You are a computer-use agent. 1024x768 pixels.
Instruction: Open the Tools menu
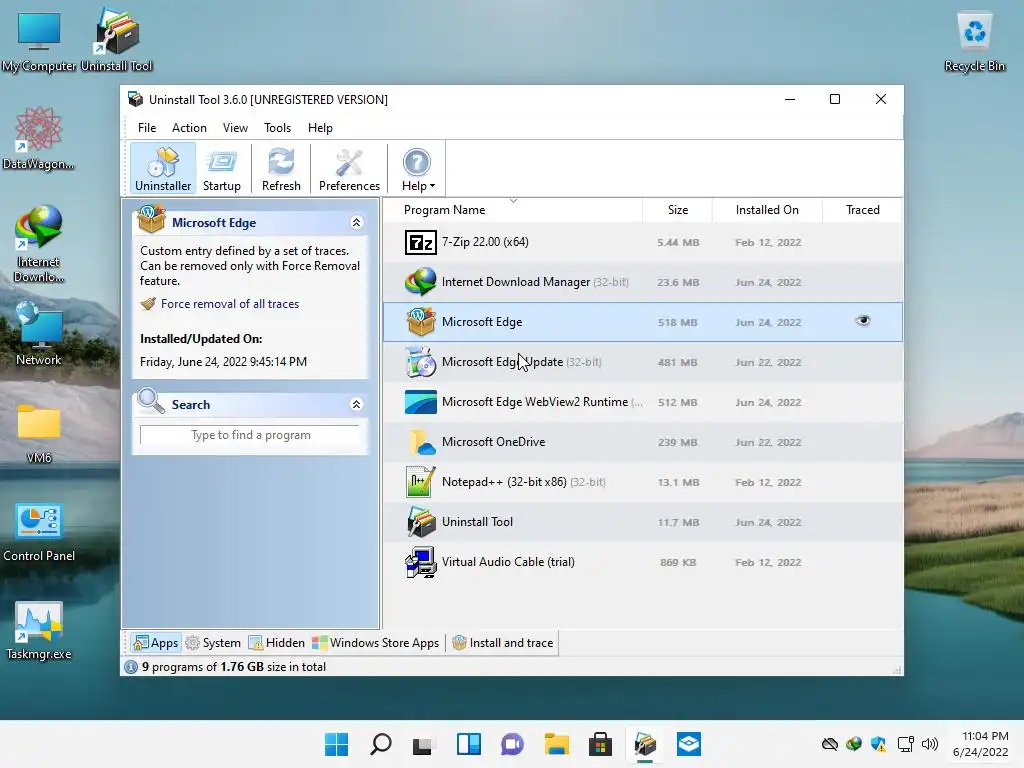pyautogui.click(x=277, y=128)
